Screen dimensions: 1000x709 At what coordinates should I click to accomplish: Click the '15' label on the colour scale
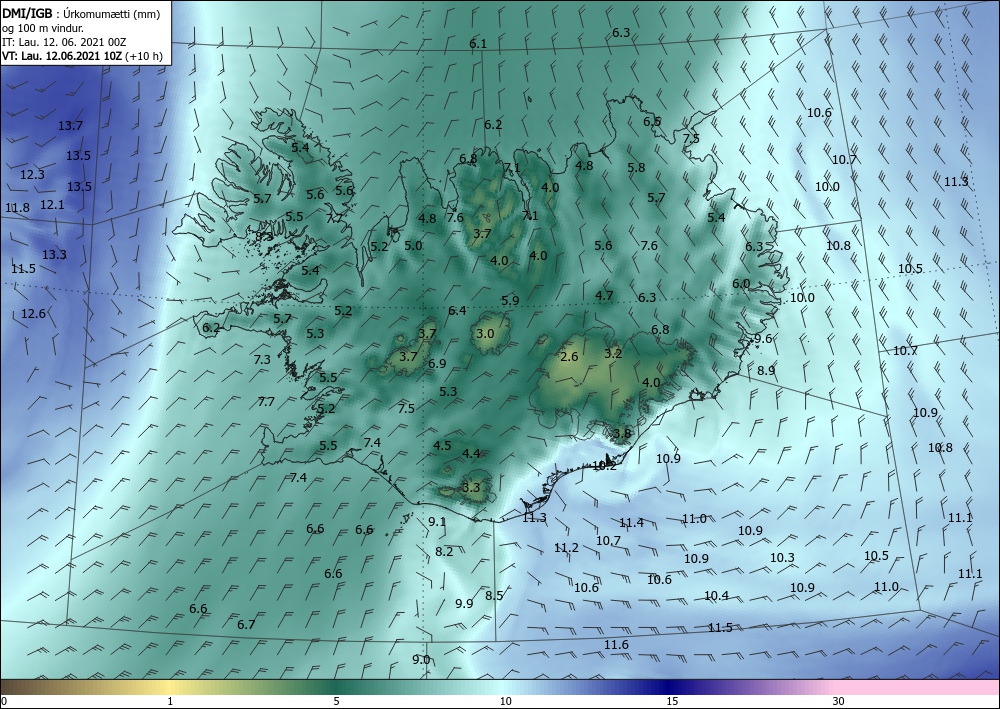tap(672, 701)
